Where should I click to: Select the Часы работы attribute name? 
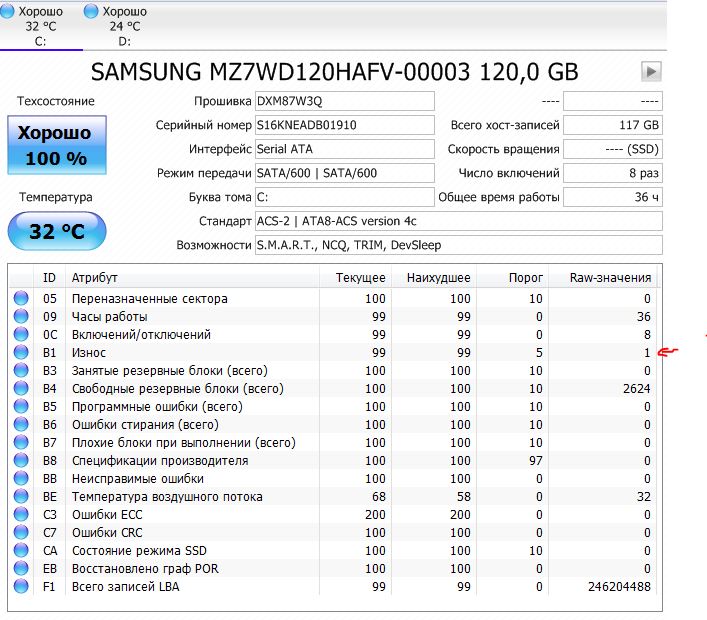pos(110,317)
